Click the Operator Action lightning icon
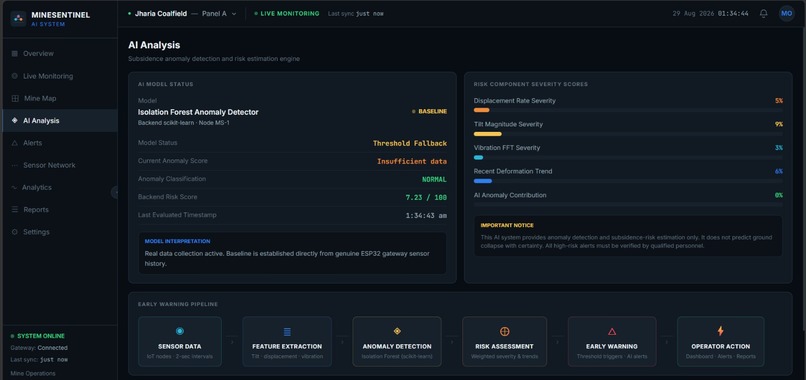The height and width of the screenshot is (380, 806). 721,331
